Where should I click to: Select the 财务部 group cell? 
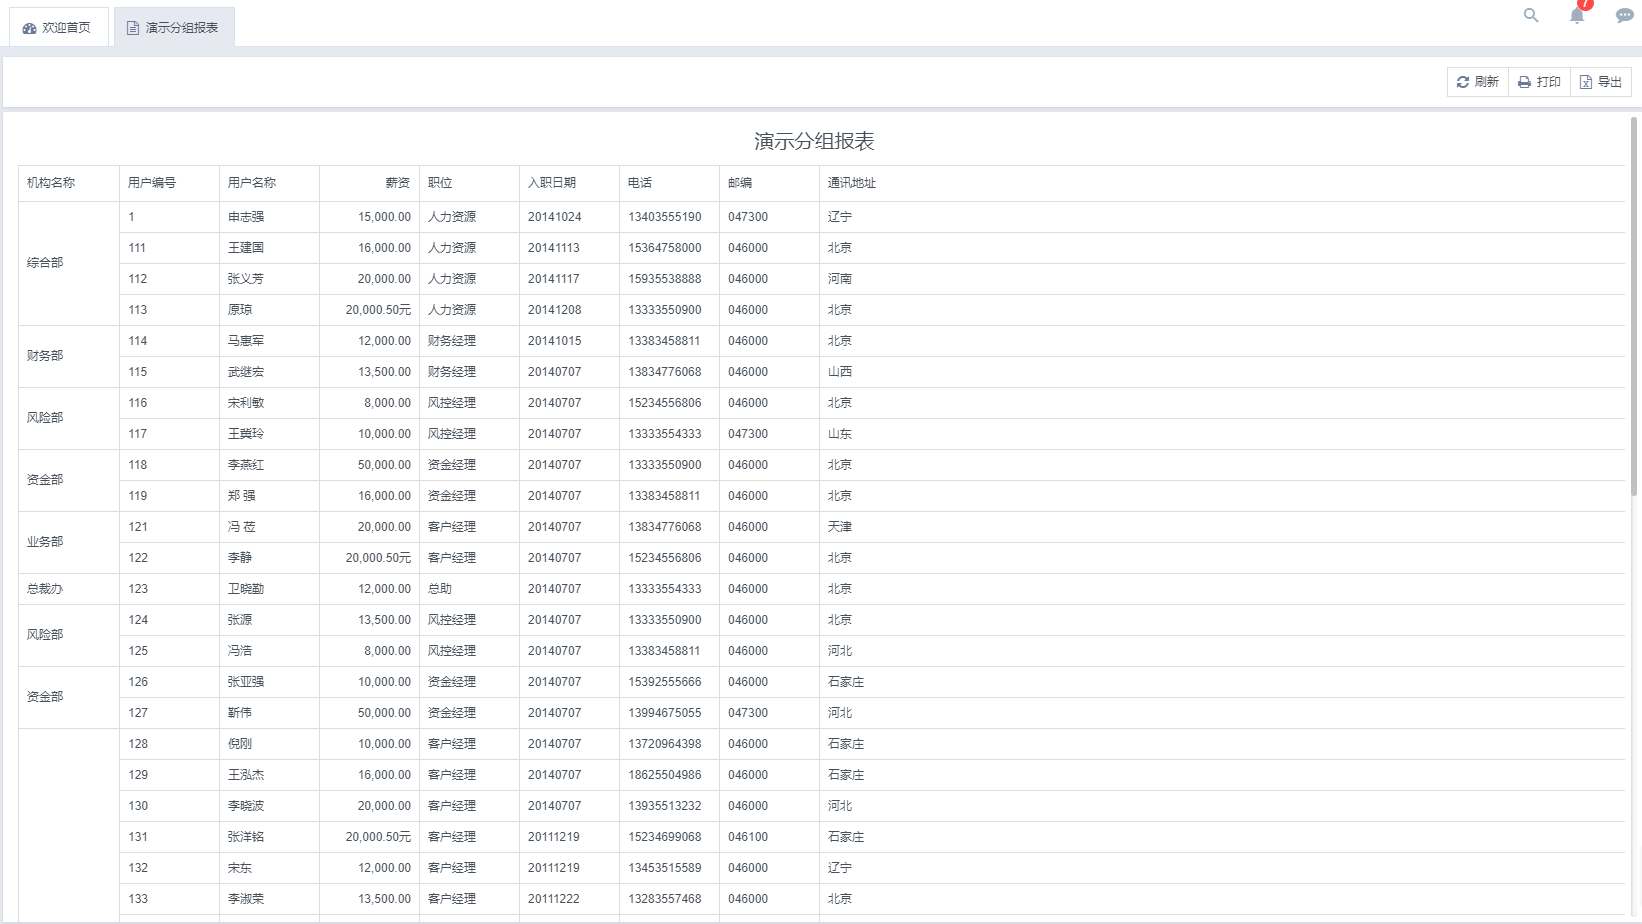click(45, 356)
